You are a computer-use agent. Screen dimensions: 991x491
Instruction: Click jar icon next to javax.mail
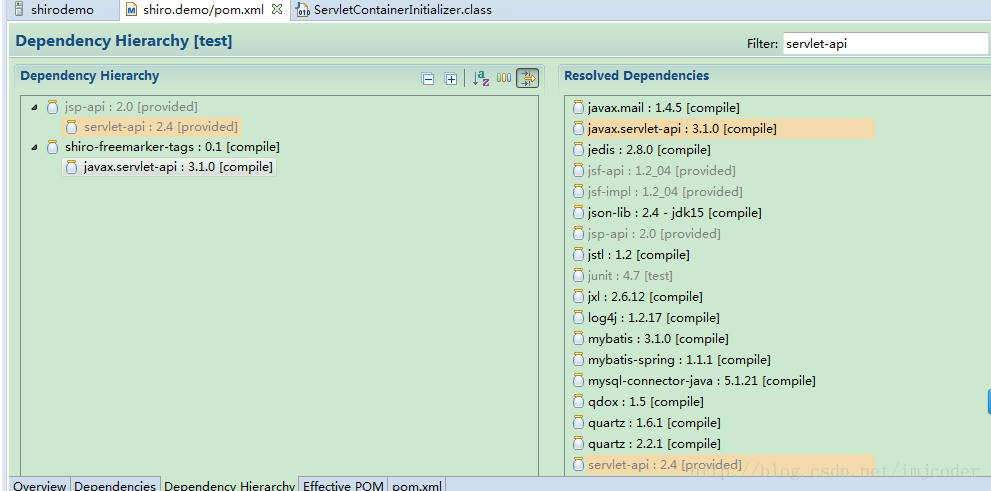[x=578, y=107]
